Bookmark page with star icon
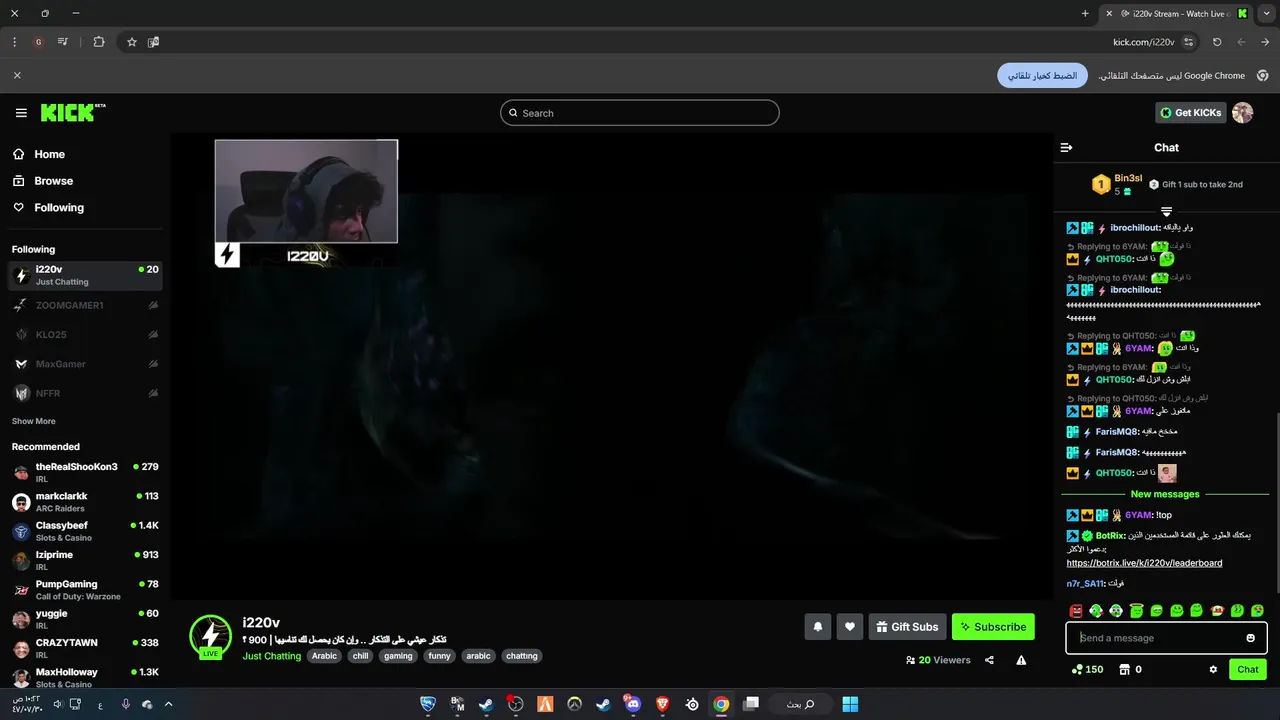Screen dimensions: 1280x720 [131, 42]
